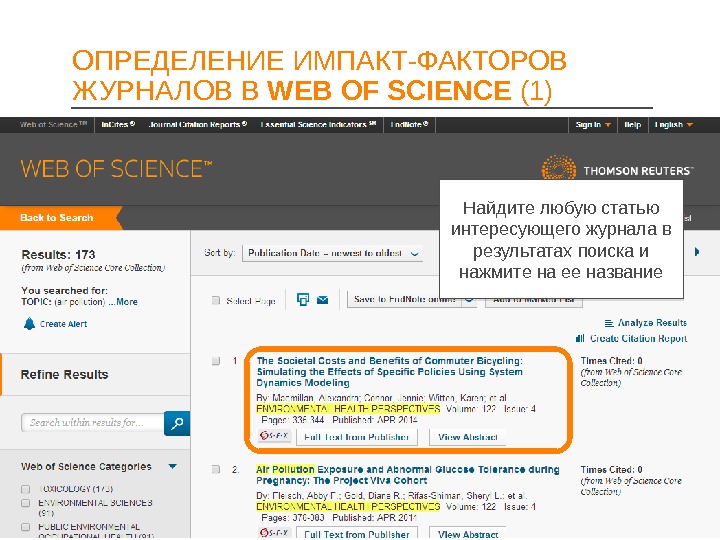Click the print icon in results toolbar
This screenshot has width=720, height=540.
[x=303, y=300]
